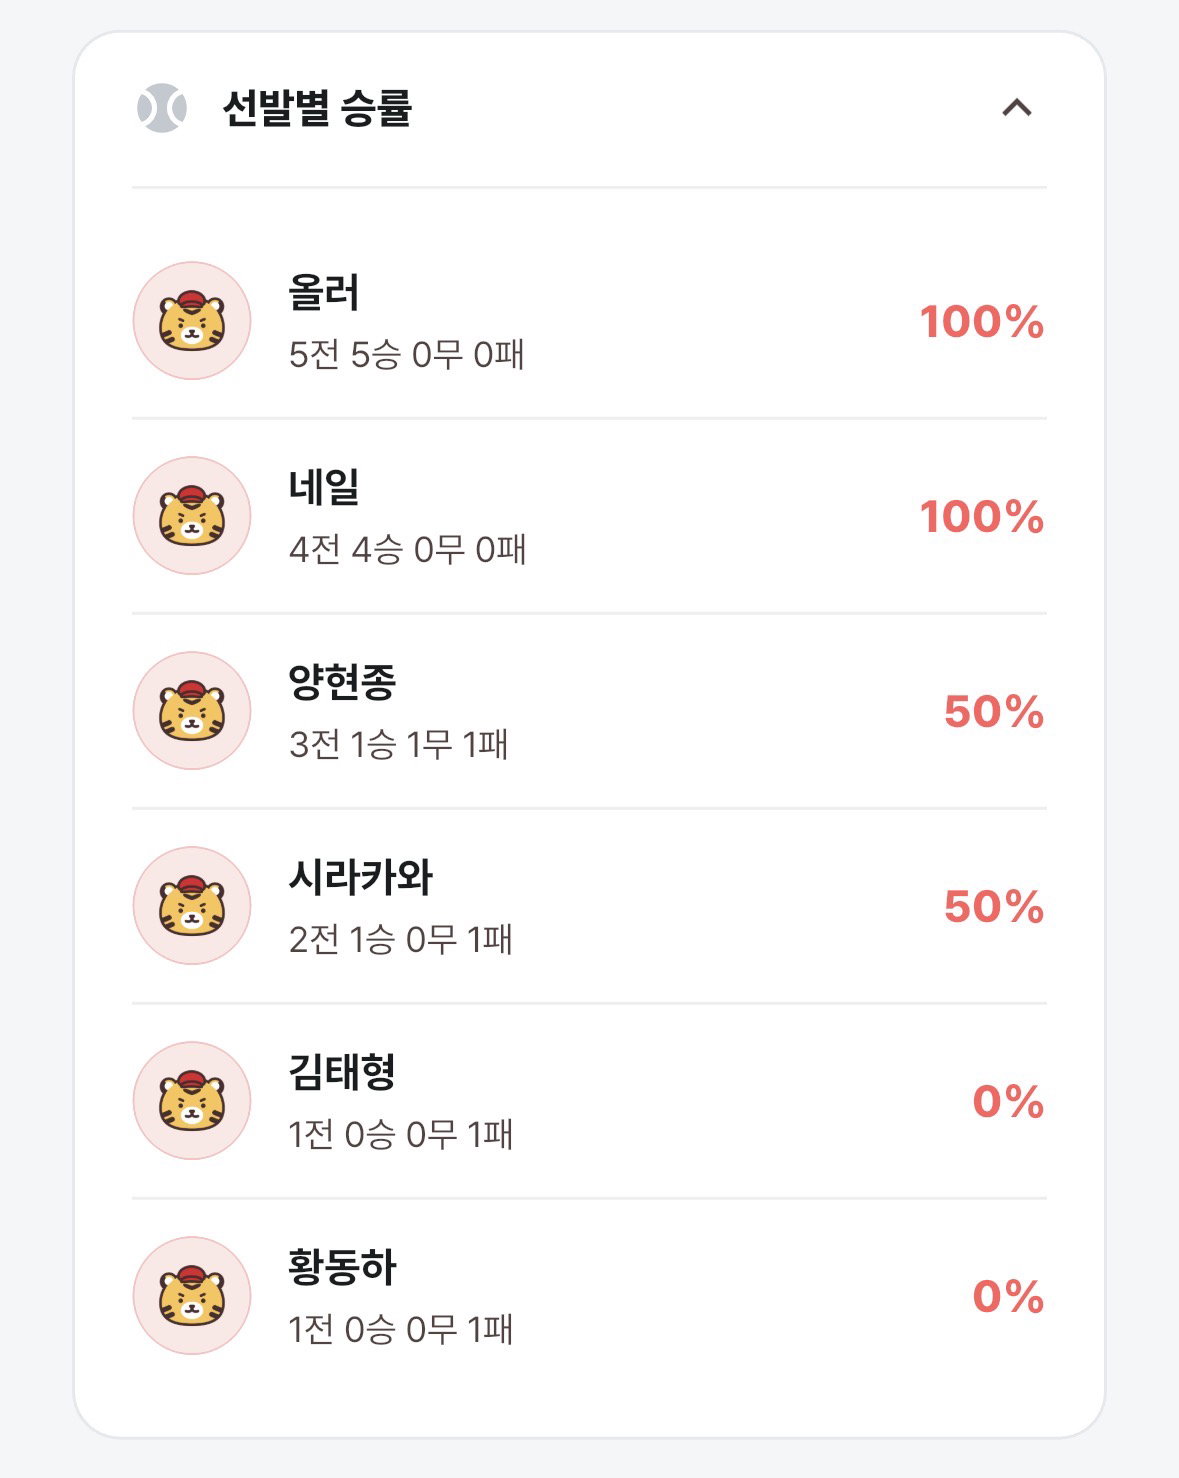Click 양현종's 50% win rate
The image size is (1179, 1478).
pos(994,712)
